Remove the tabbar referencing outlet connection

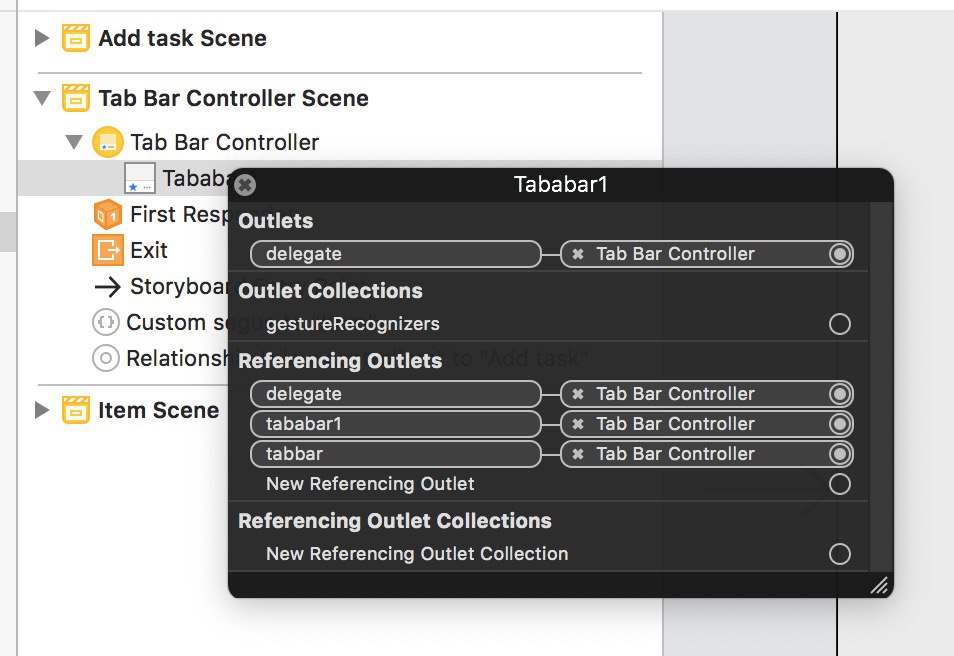click(x=578, y=454)
